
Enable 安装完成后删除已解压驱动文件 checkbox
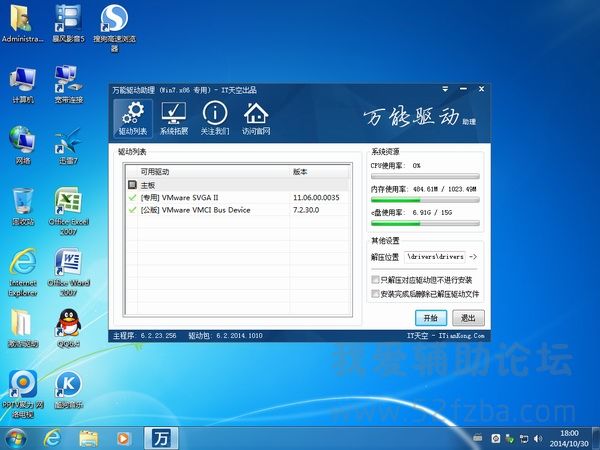tap(375, 294)
